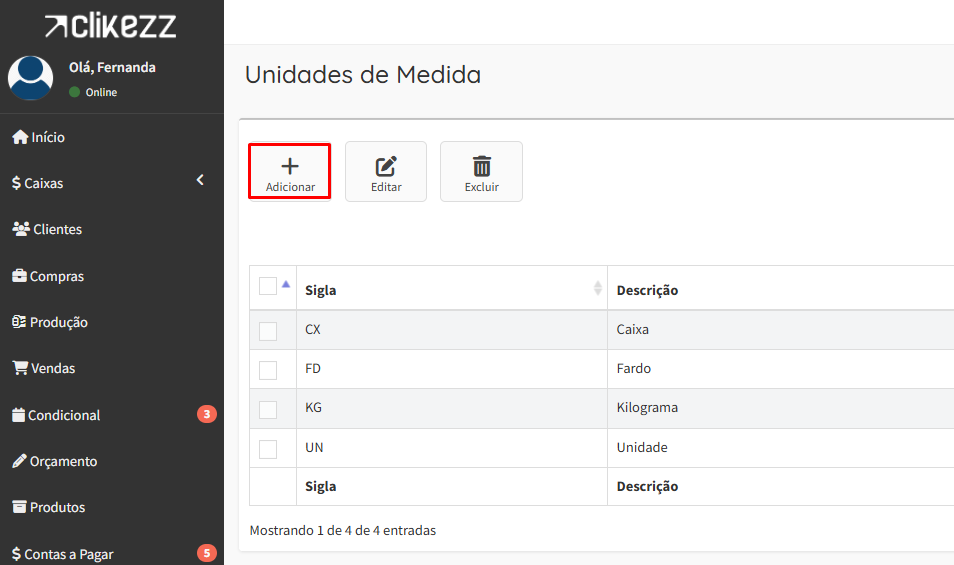Click the Vendas shopping cart icon
This screenshot has height=565, width=954.
click(19, 368)
